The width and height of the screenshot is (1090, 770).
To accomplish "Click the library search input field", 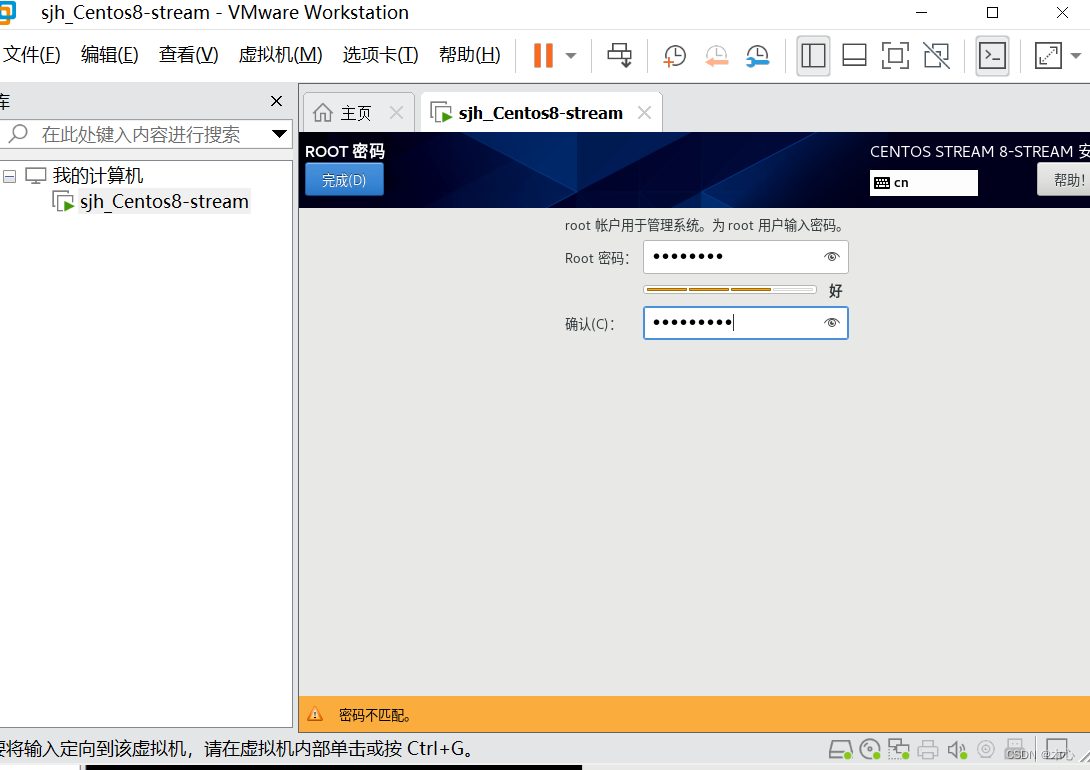I will pyautogui.click(x=139, y=134).
